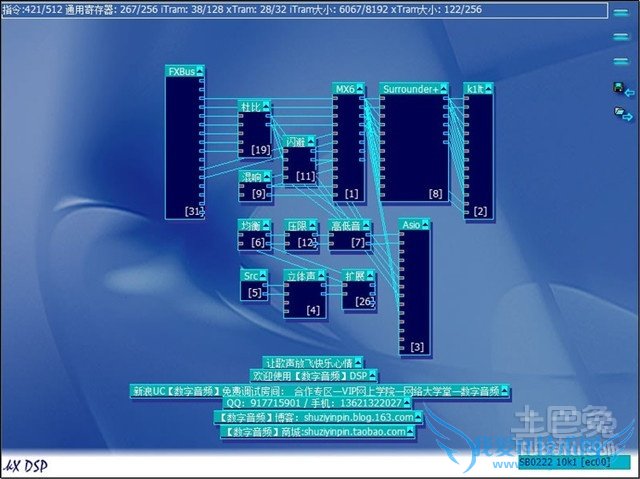Select the 立体声 stereo plugin title
The image size is (640, 479).
click(x=302, y=276)
